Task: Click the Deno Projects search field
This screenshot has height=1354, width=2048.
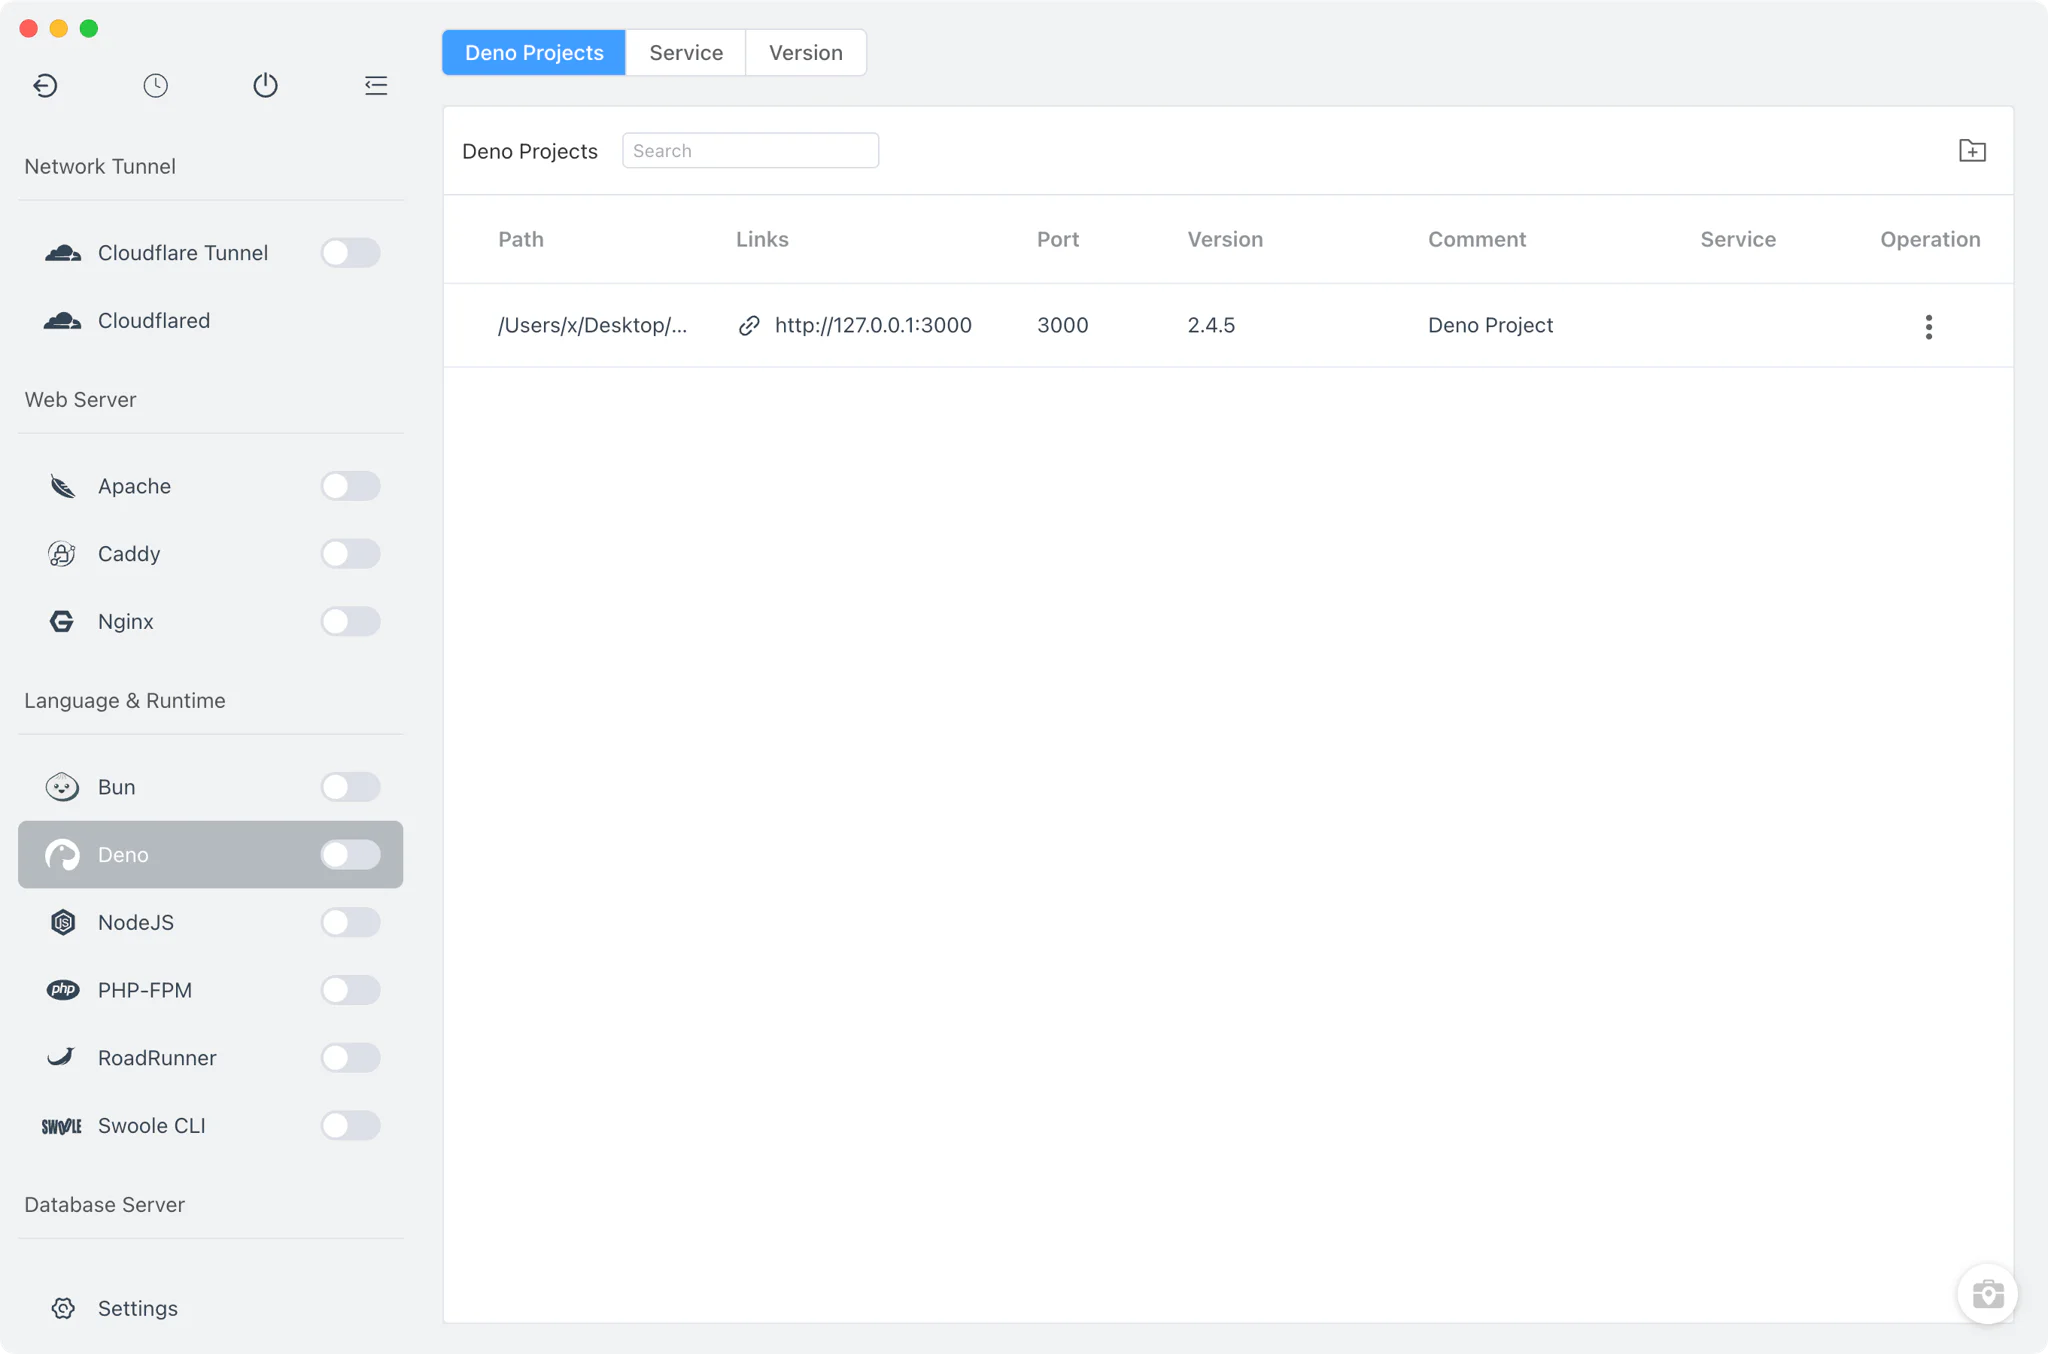Action: pos(750,151)
